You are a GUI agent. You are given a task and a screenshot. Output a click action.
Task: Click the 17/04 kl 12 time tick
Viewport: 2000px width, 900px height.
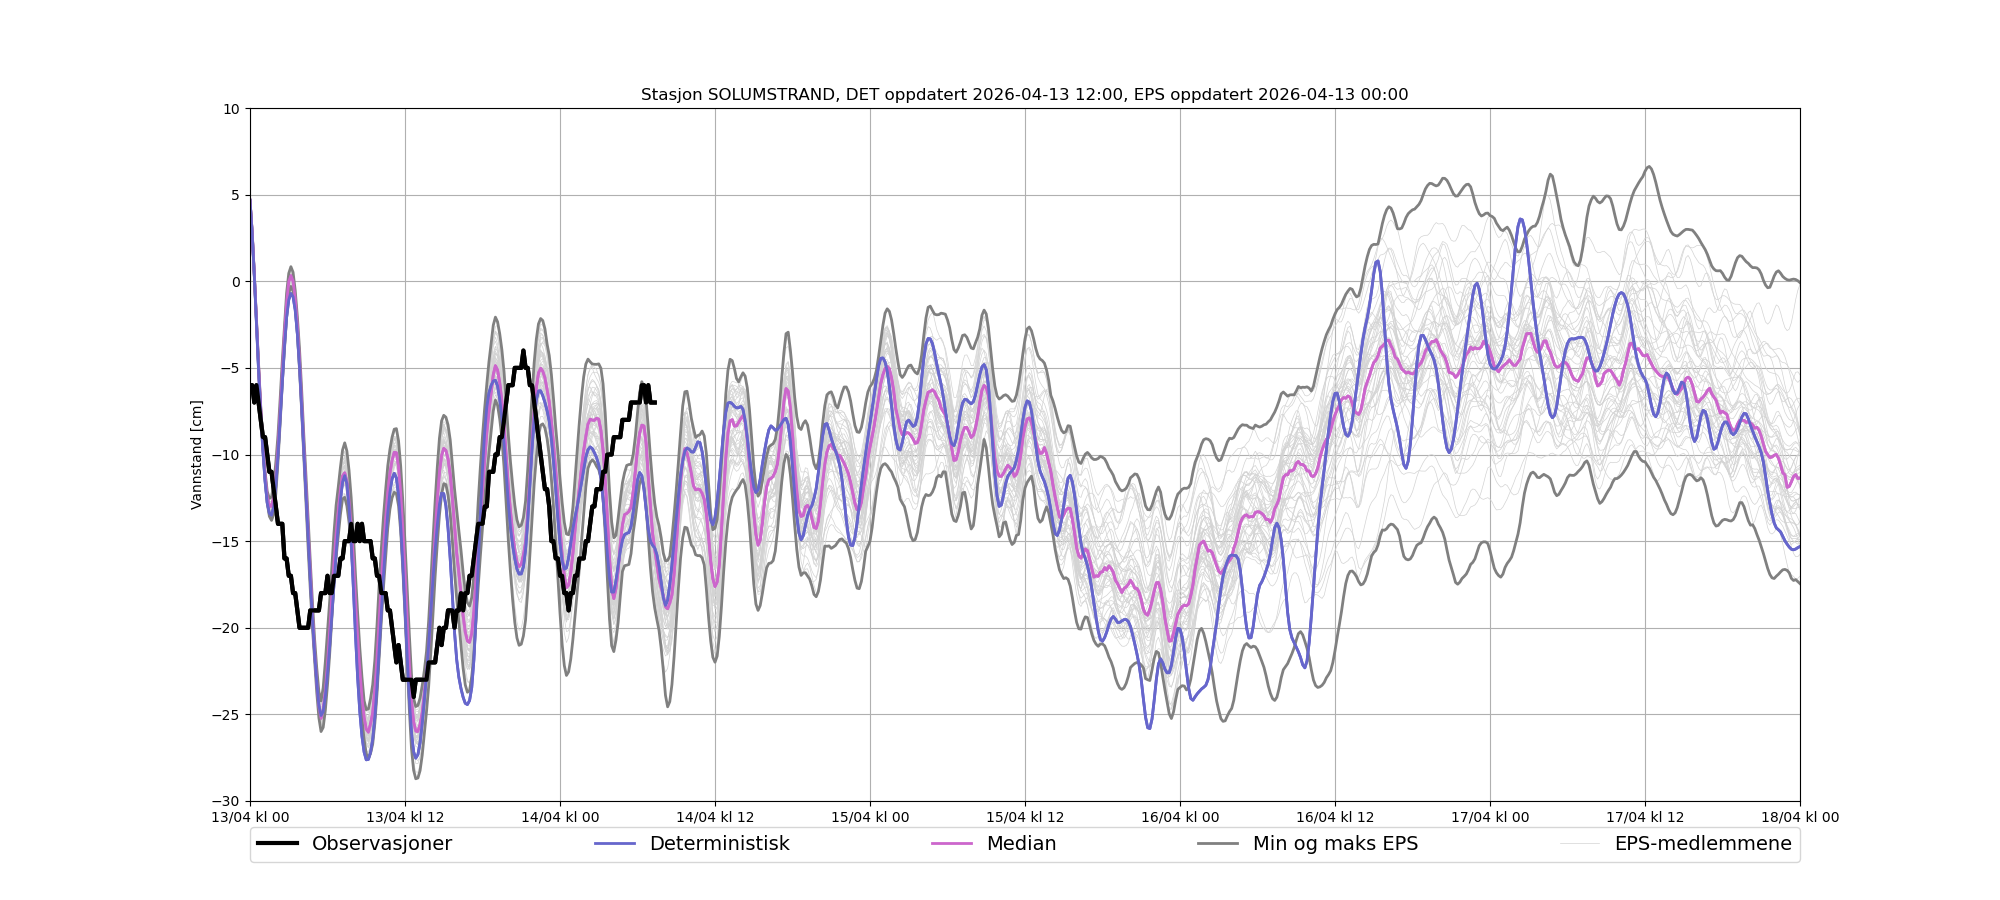[1645, 817]
